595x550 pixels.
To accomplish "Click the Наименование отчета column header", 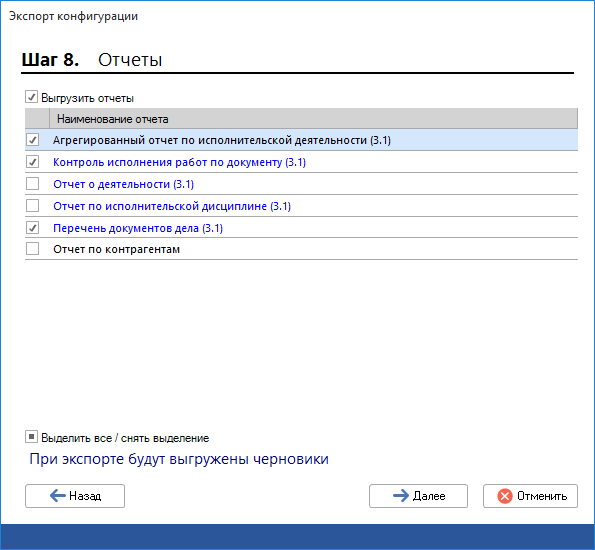I will pos(313,119).
